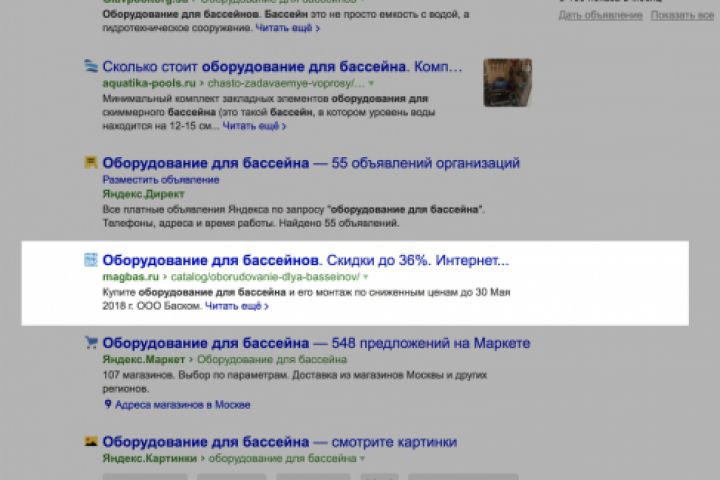720x480 pixels.
Task: Open the 55 объявлений организаций result title
Action: pyautogui.click(x=311, y=163)
